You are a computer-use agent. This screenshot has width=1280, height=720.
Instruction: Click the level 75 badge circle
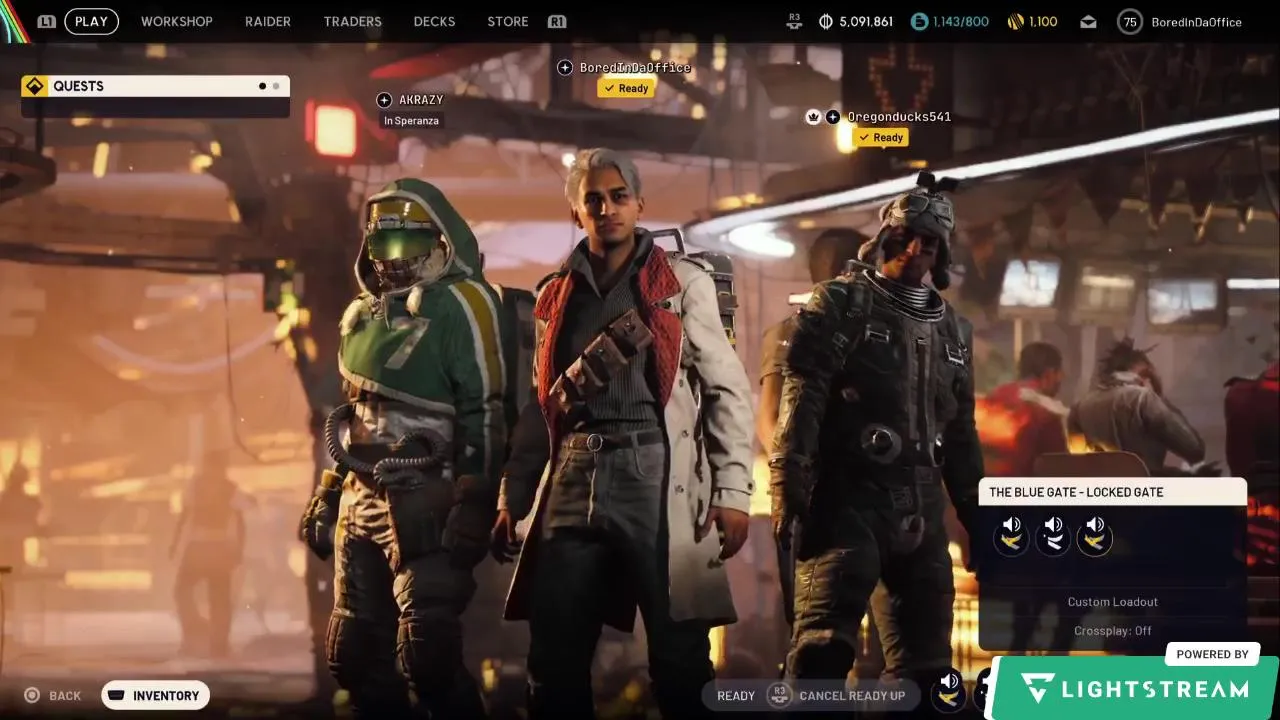click(x=1130, y=22)
